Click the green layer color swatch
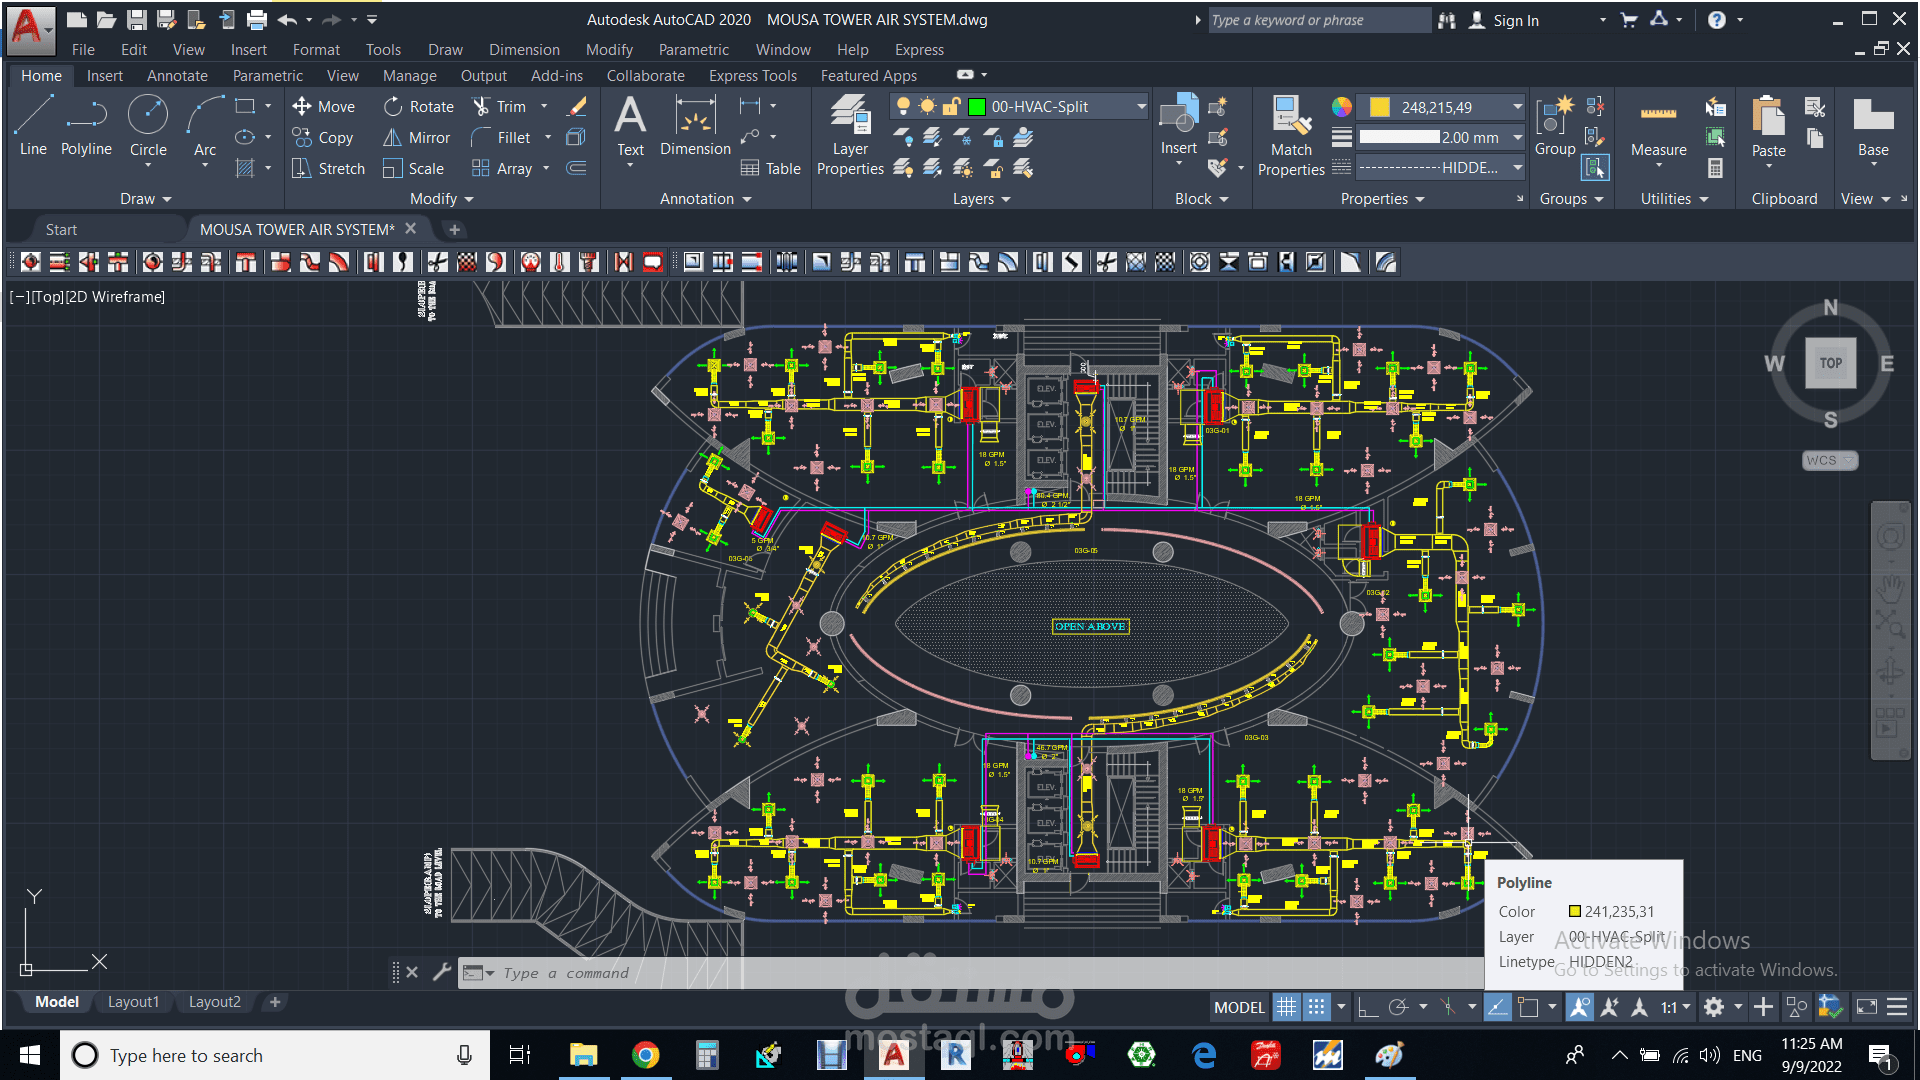 pos(977,107)
